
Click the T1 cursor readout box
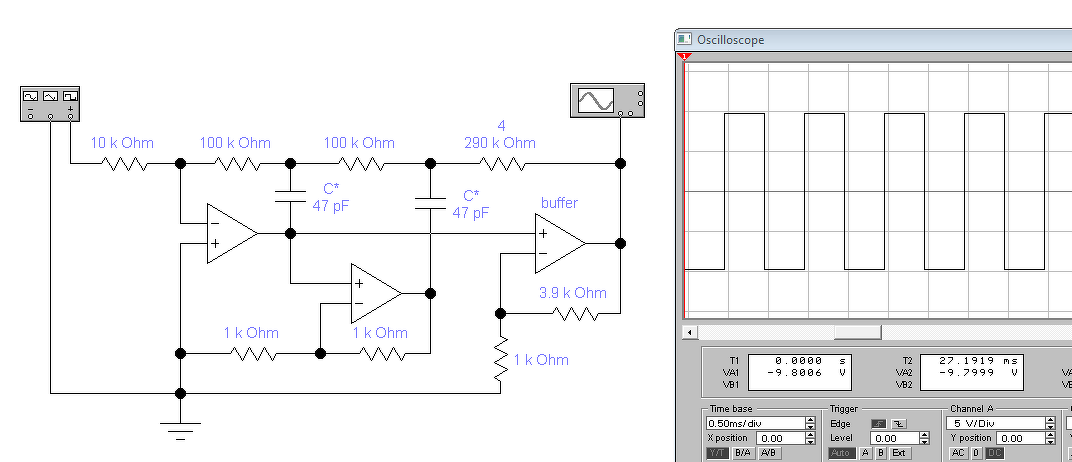[801, 372]
